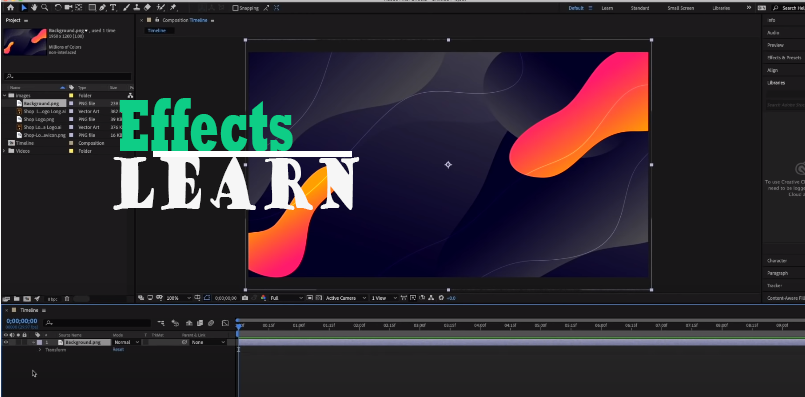Open the Align panel on right
The width and height of the screenshot is (805, 397).
click(x=772, y=70)
